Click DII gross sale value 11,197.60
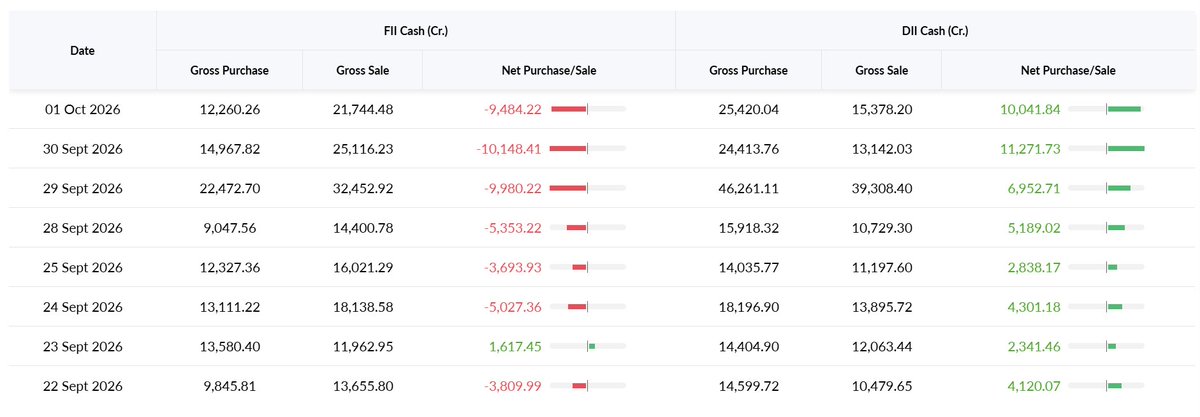1200x417 pixels. click(x=881, y=268)
